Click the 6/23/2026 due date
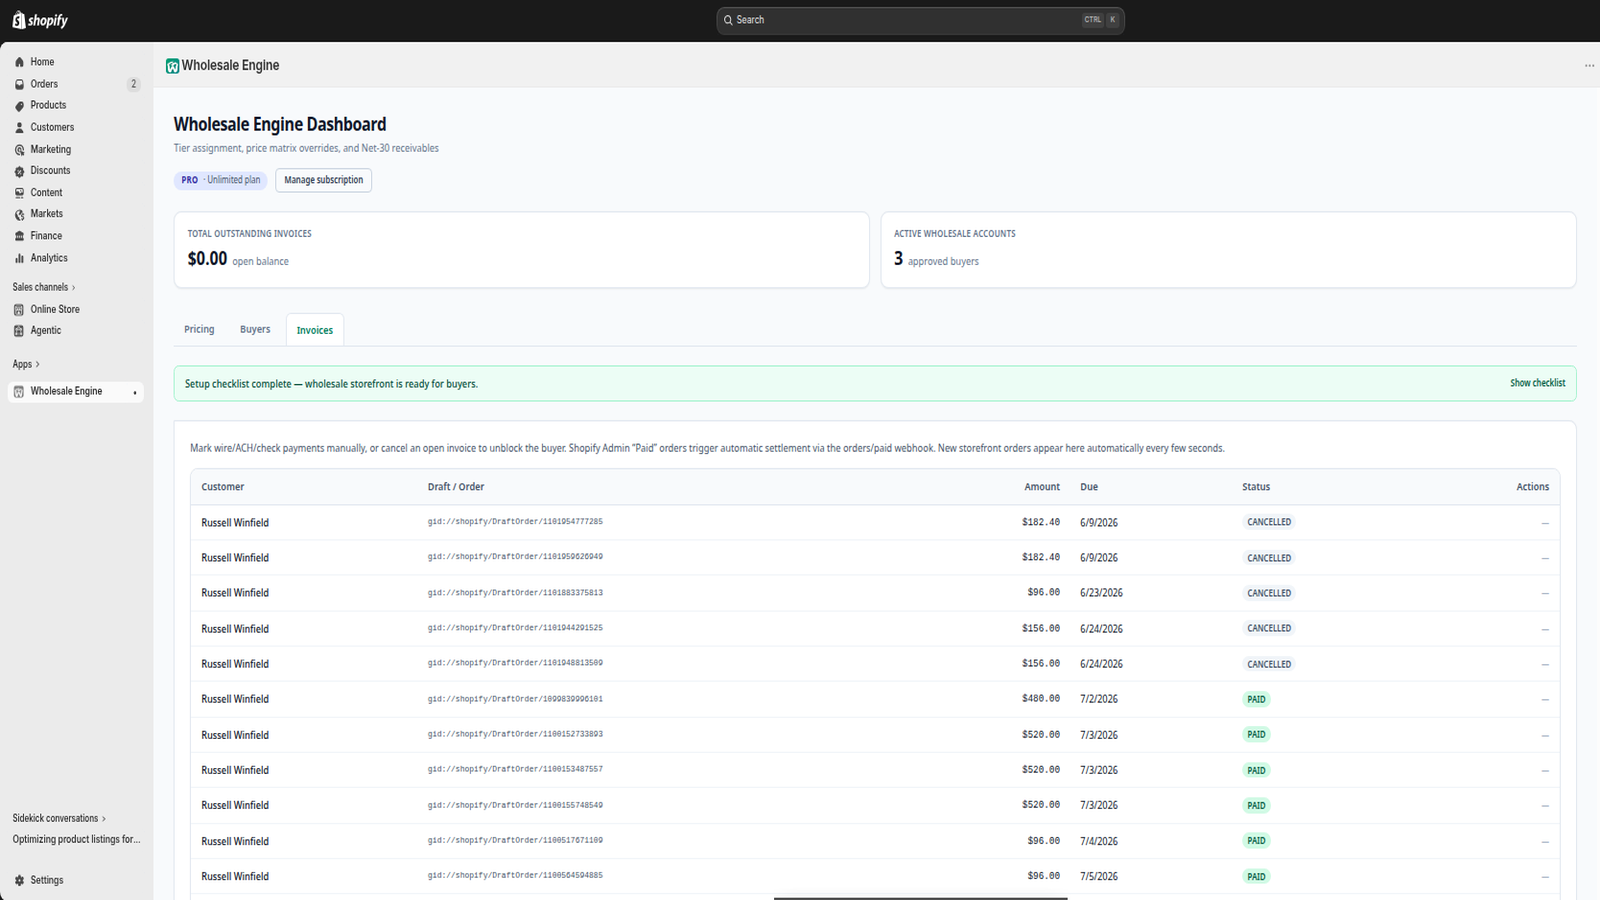1600x900 pixels. coord(1101,593)
